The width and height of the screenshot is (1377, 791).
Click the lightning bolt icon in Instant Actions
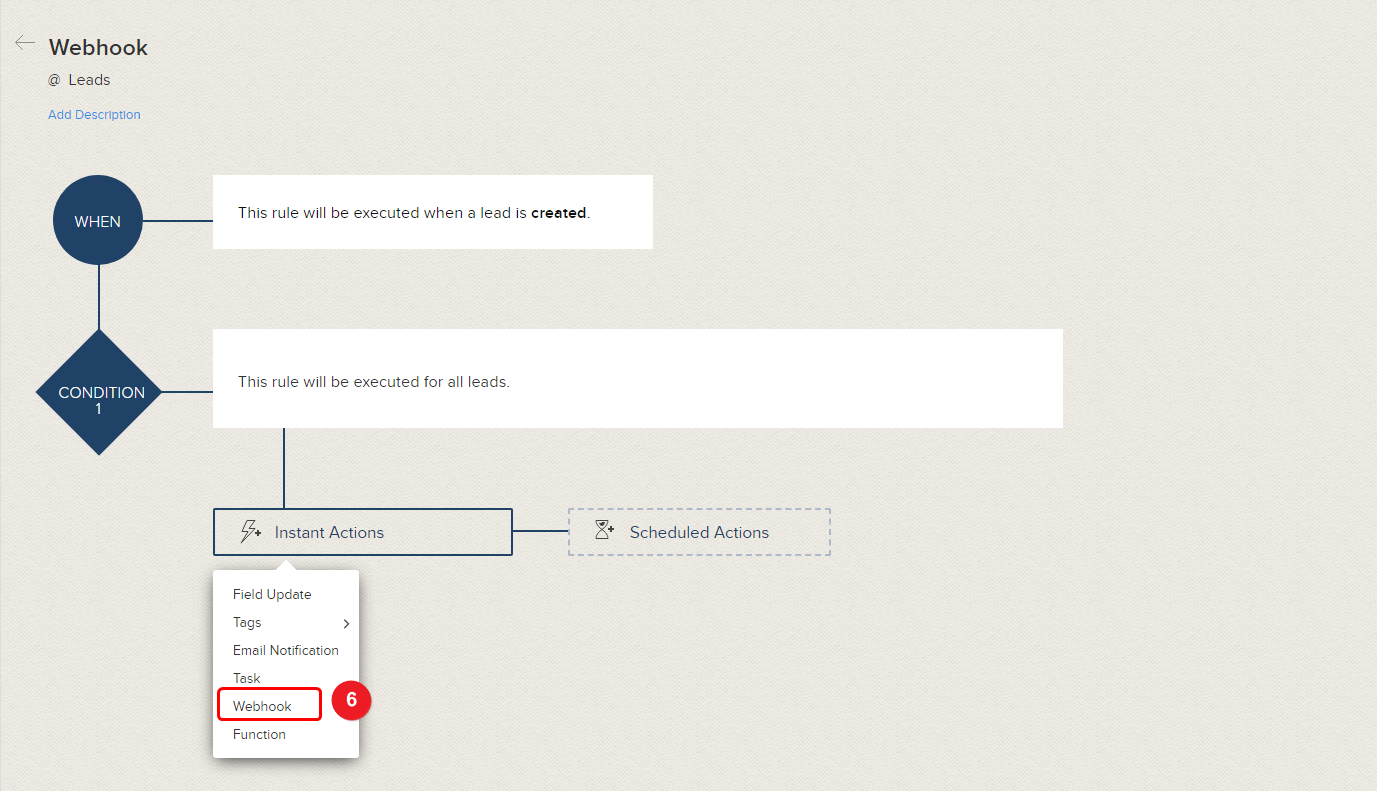coord(250,532)
